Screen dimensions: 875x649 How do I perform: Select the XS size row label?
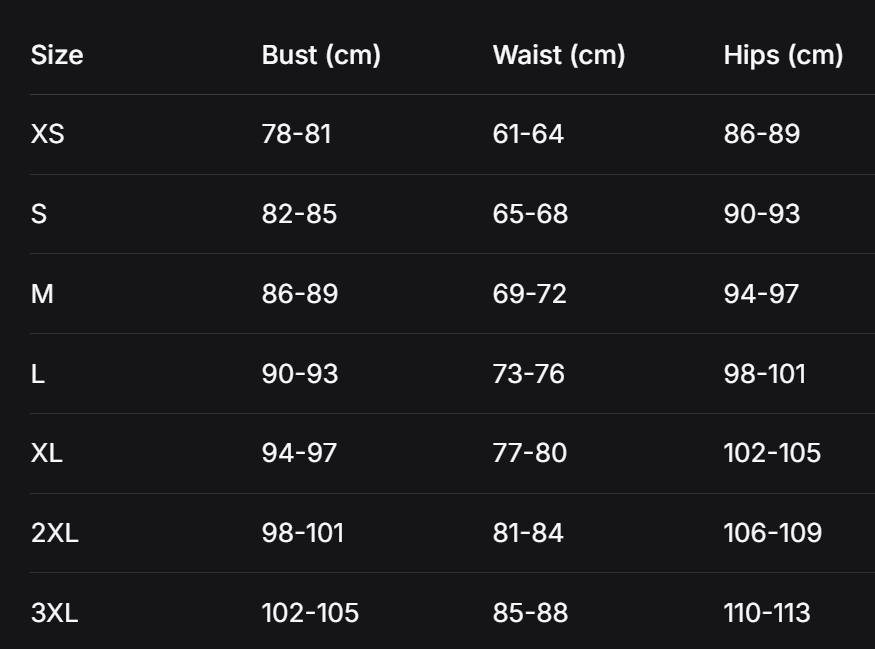48,134
